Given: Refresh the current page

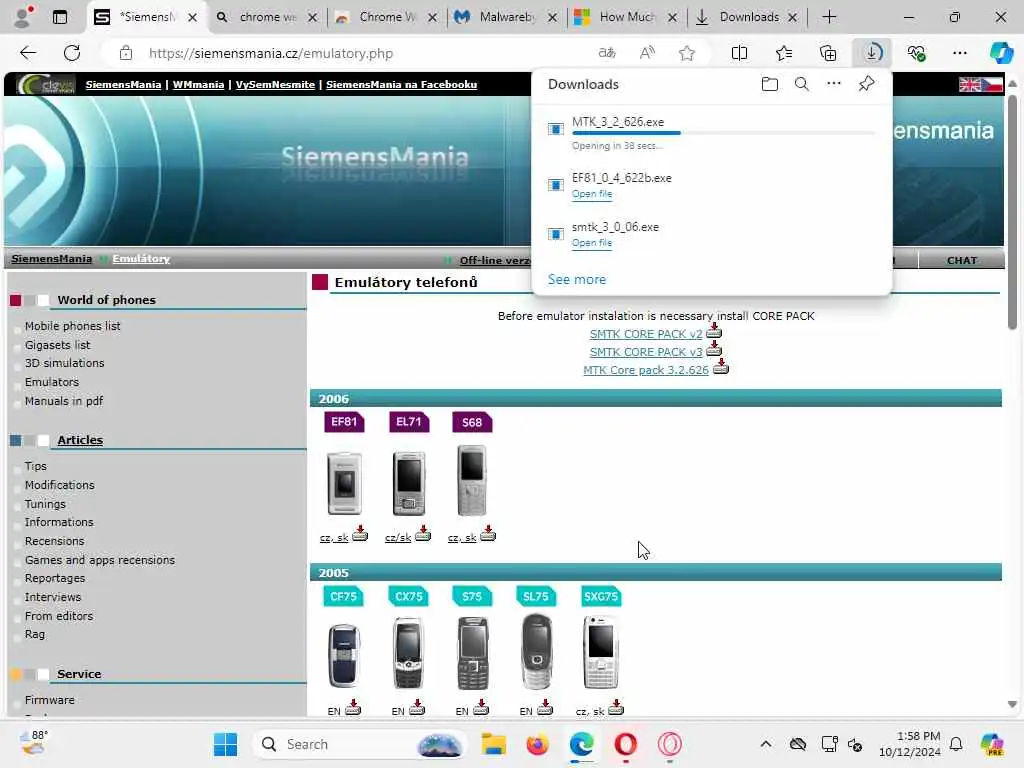Looking at the screenshot, I should (72, 53).
